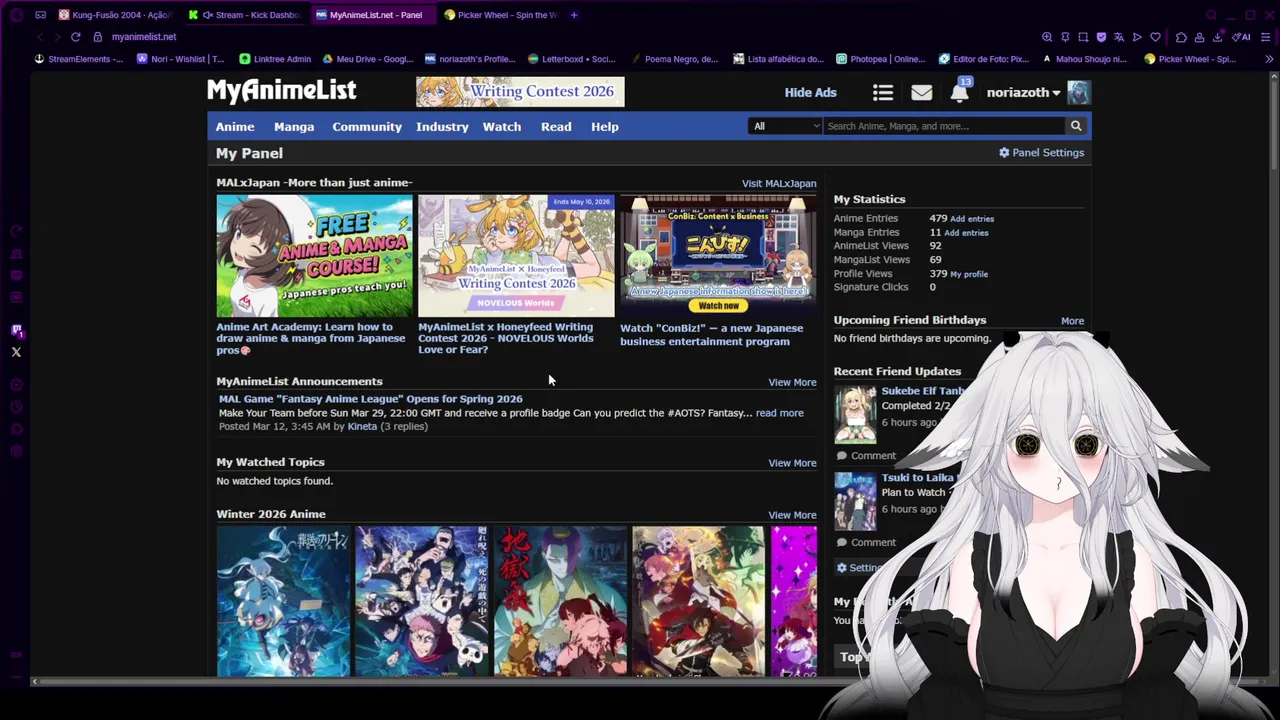The image size is (1280, 720).
Task: Open the messages envelope icon
Action: pos(921,92)
